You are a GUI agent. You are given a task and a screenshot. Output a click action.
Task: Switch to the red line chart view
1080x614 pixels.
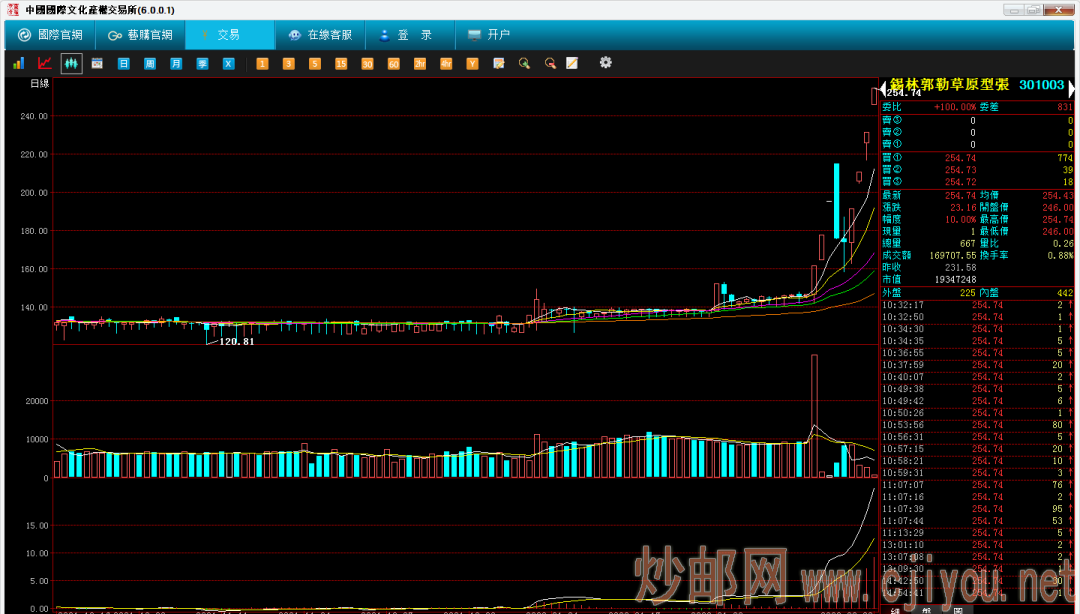(44, 63)
